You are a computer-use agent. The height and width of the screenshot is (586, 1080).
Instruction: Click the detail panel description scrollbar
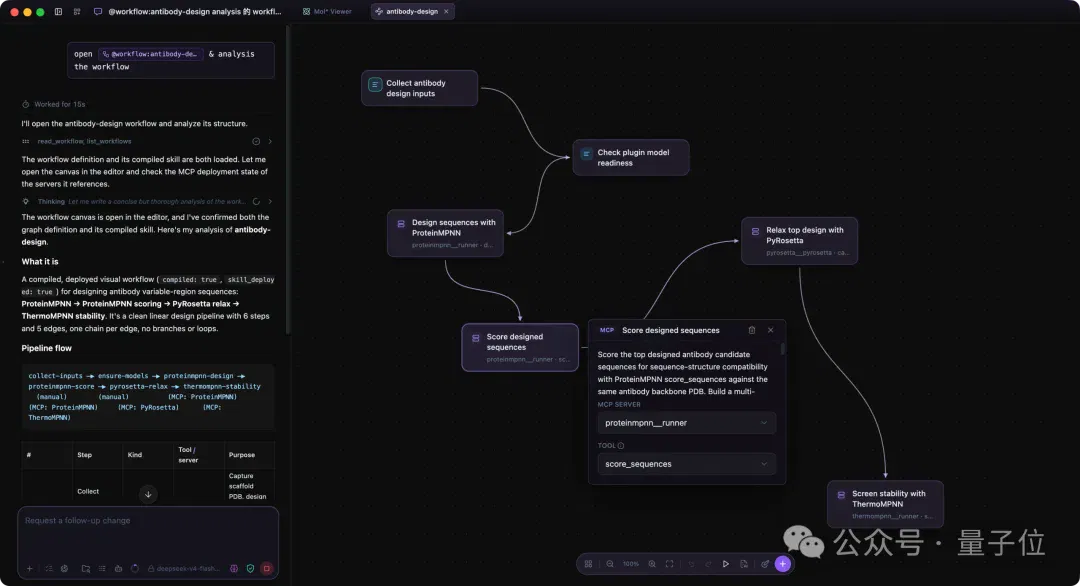click(782, 349)
